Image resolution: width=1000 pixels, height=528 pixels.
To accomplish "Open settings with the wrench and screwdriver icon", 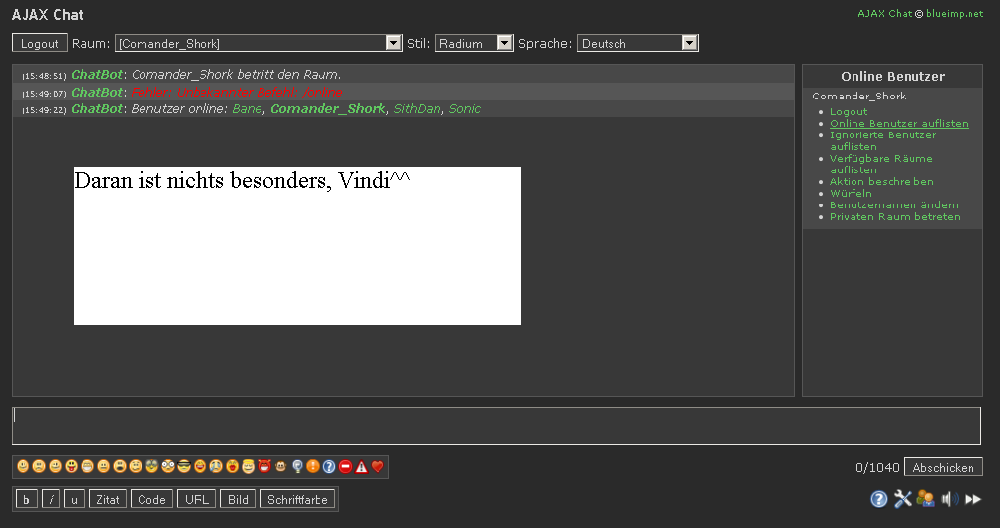I will click(902, 499).
